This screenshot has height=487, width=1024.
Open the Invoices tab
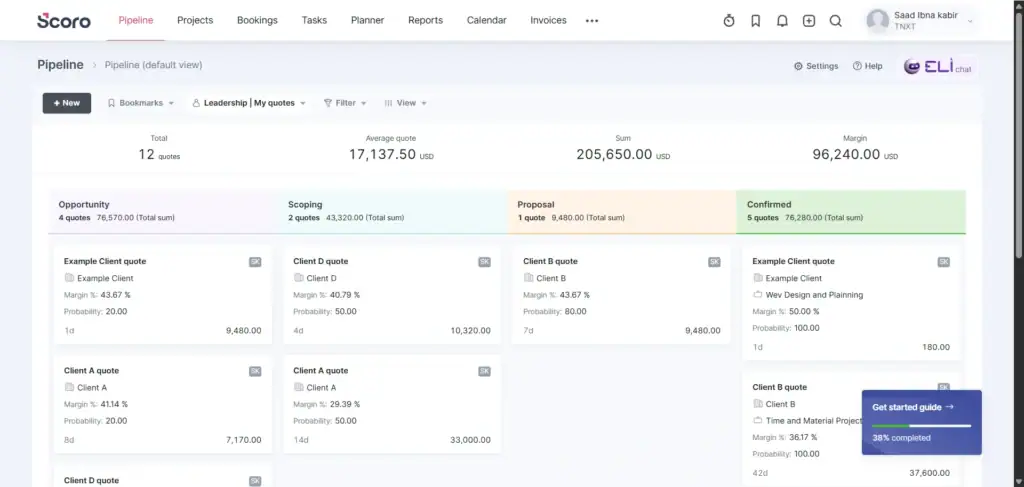point(549,20)
